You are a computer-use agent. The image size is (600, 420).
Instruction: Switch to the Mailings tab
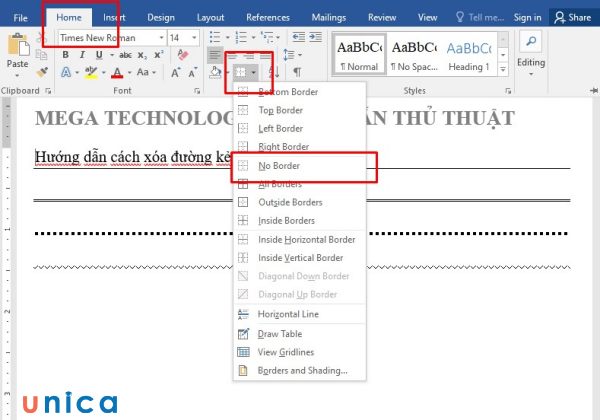coord(329,18)
